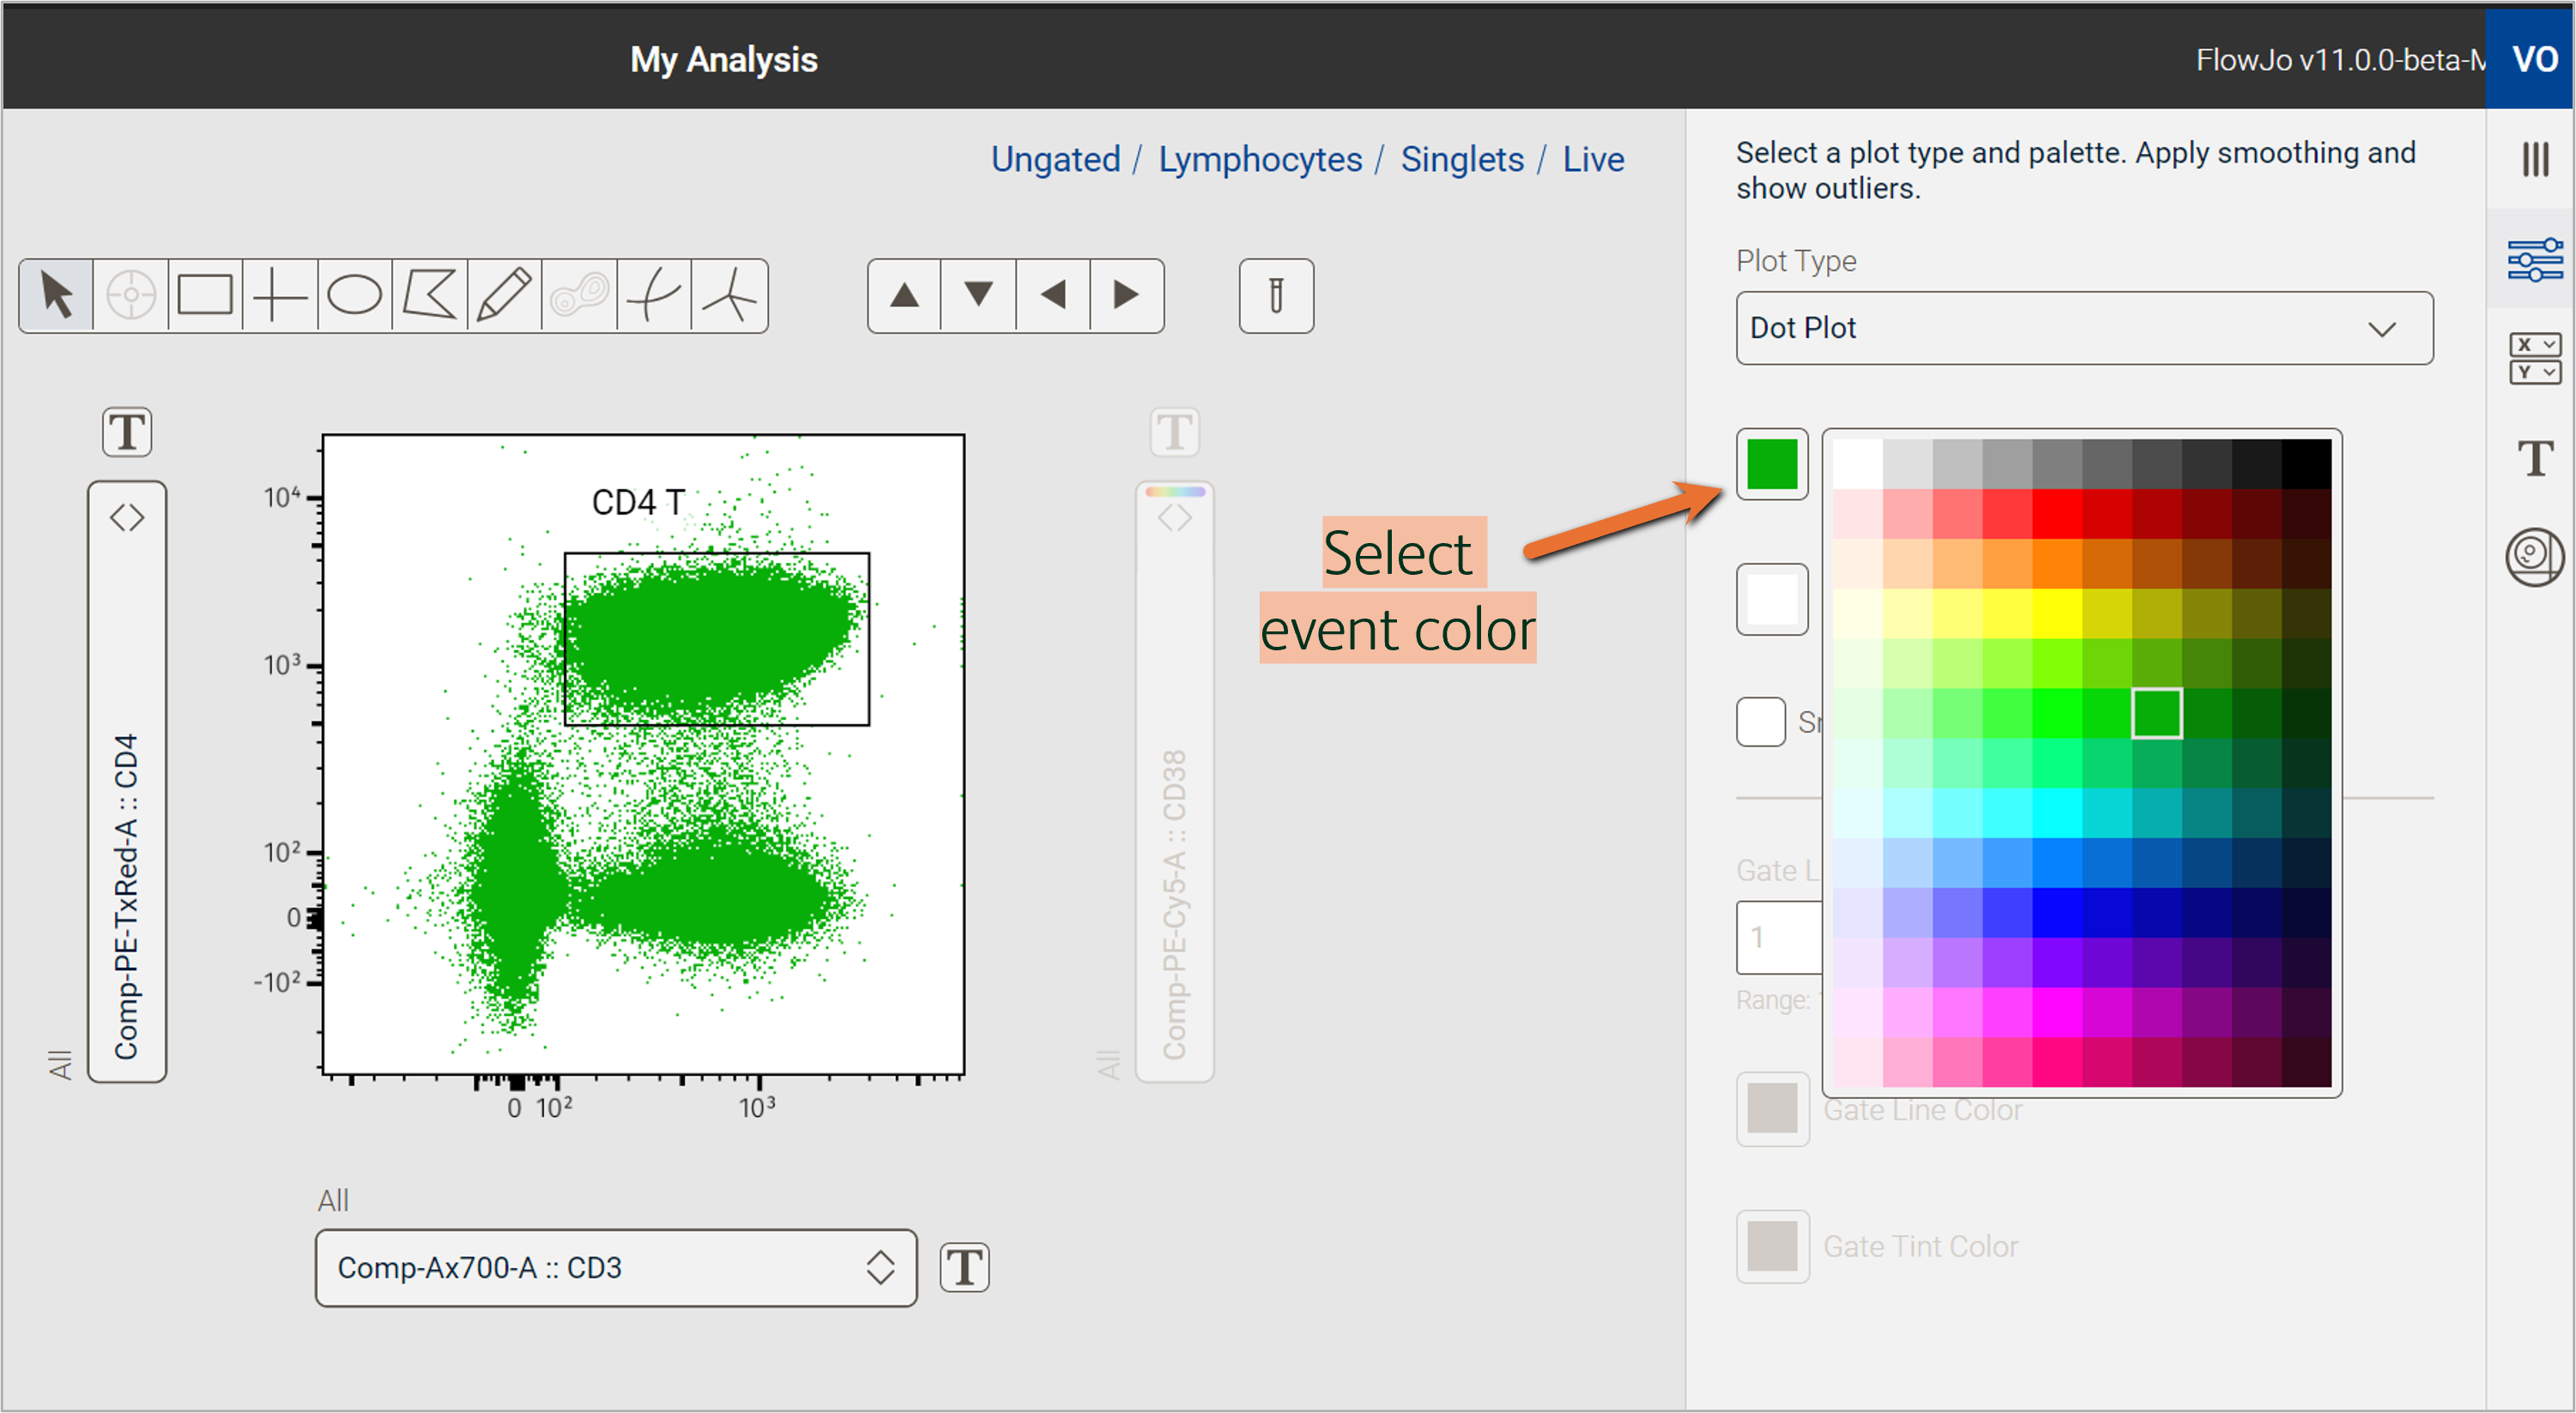2576x1413 pixels.
Task: Select the green event color swatch
Action: (1772, 463)
